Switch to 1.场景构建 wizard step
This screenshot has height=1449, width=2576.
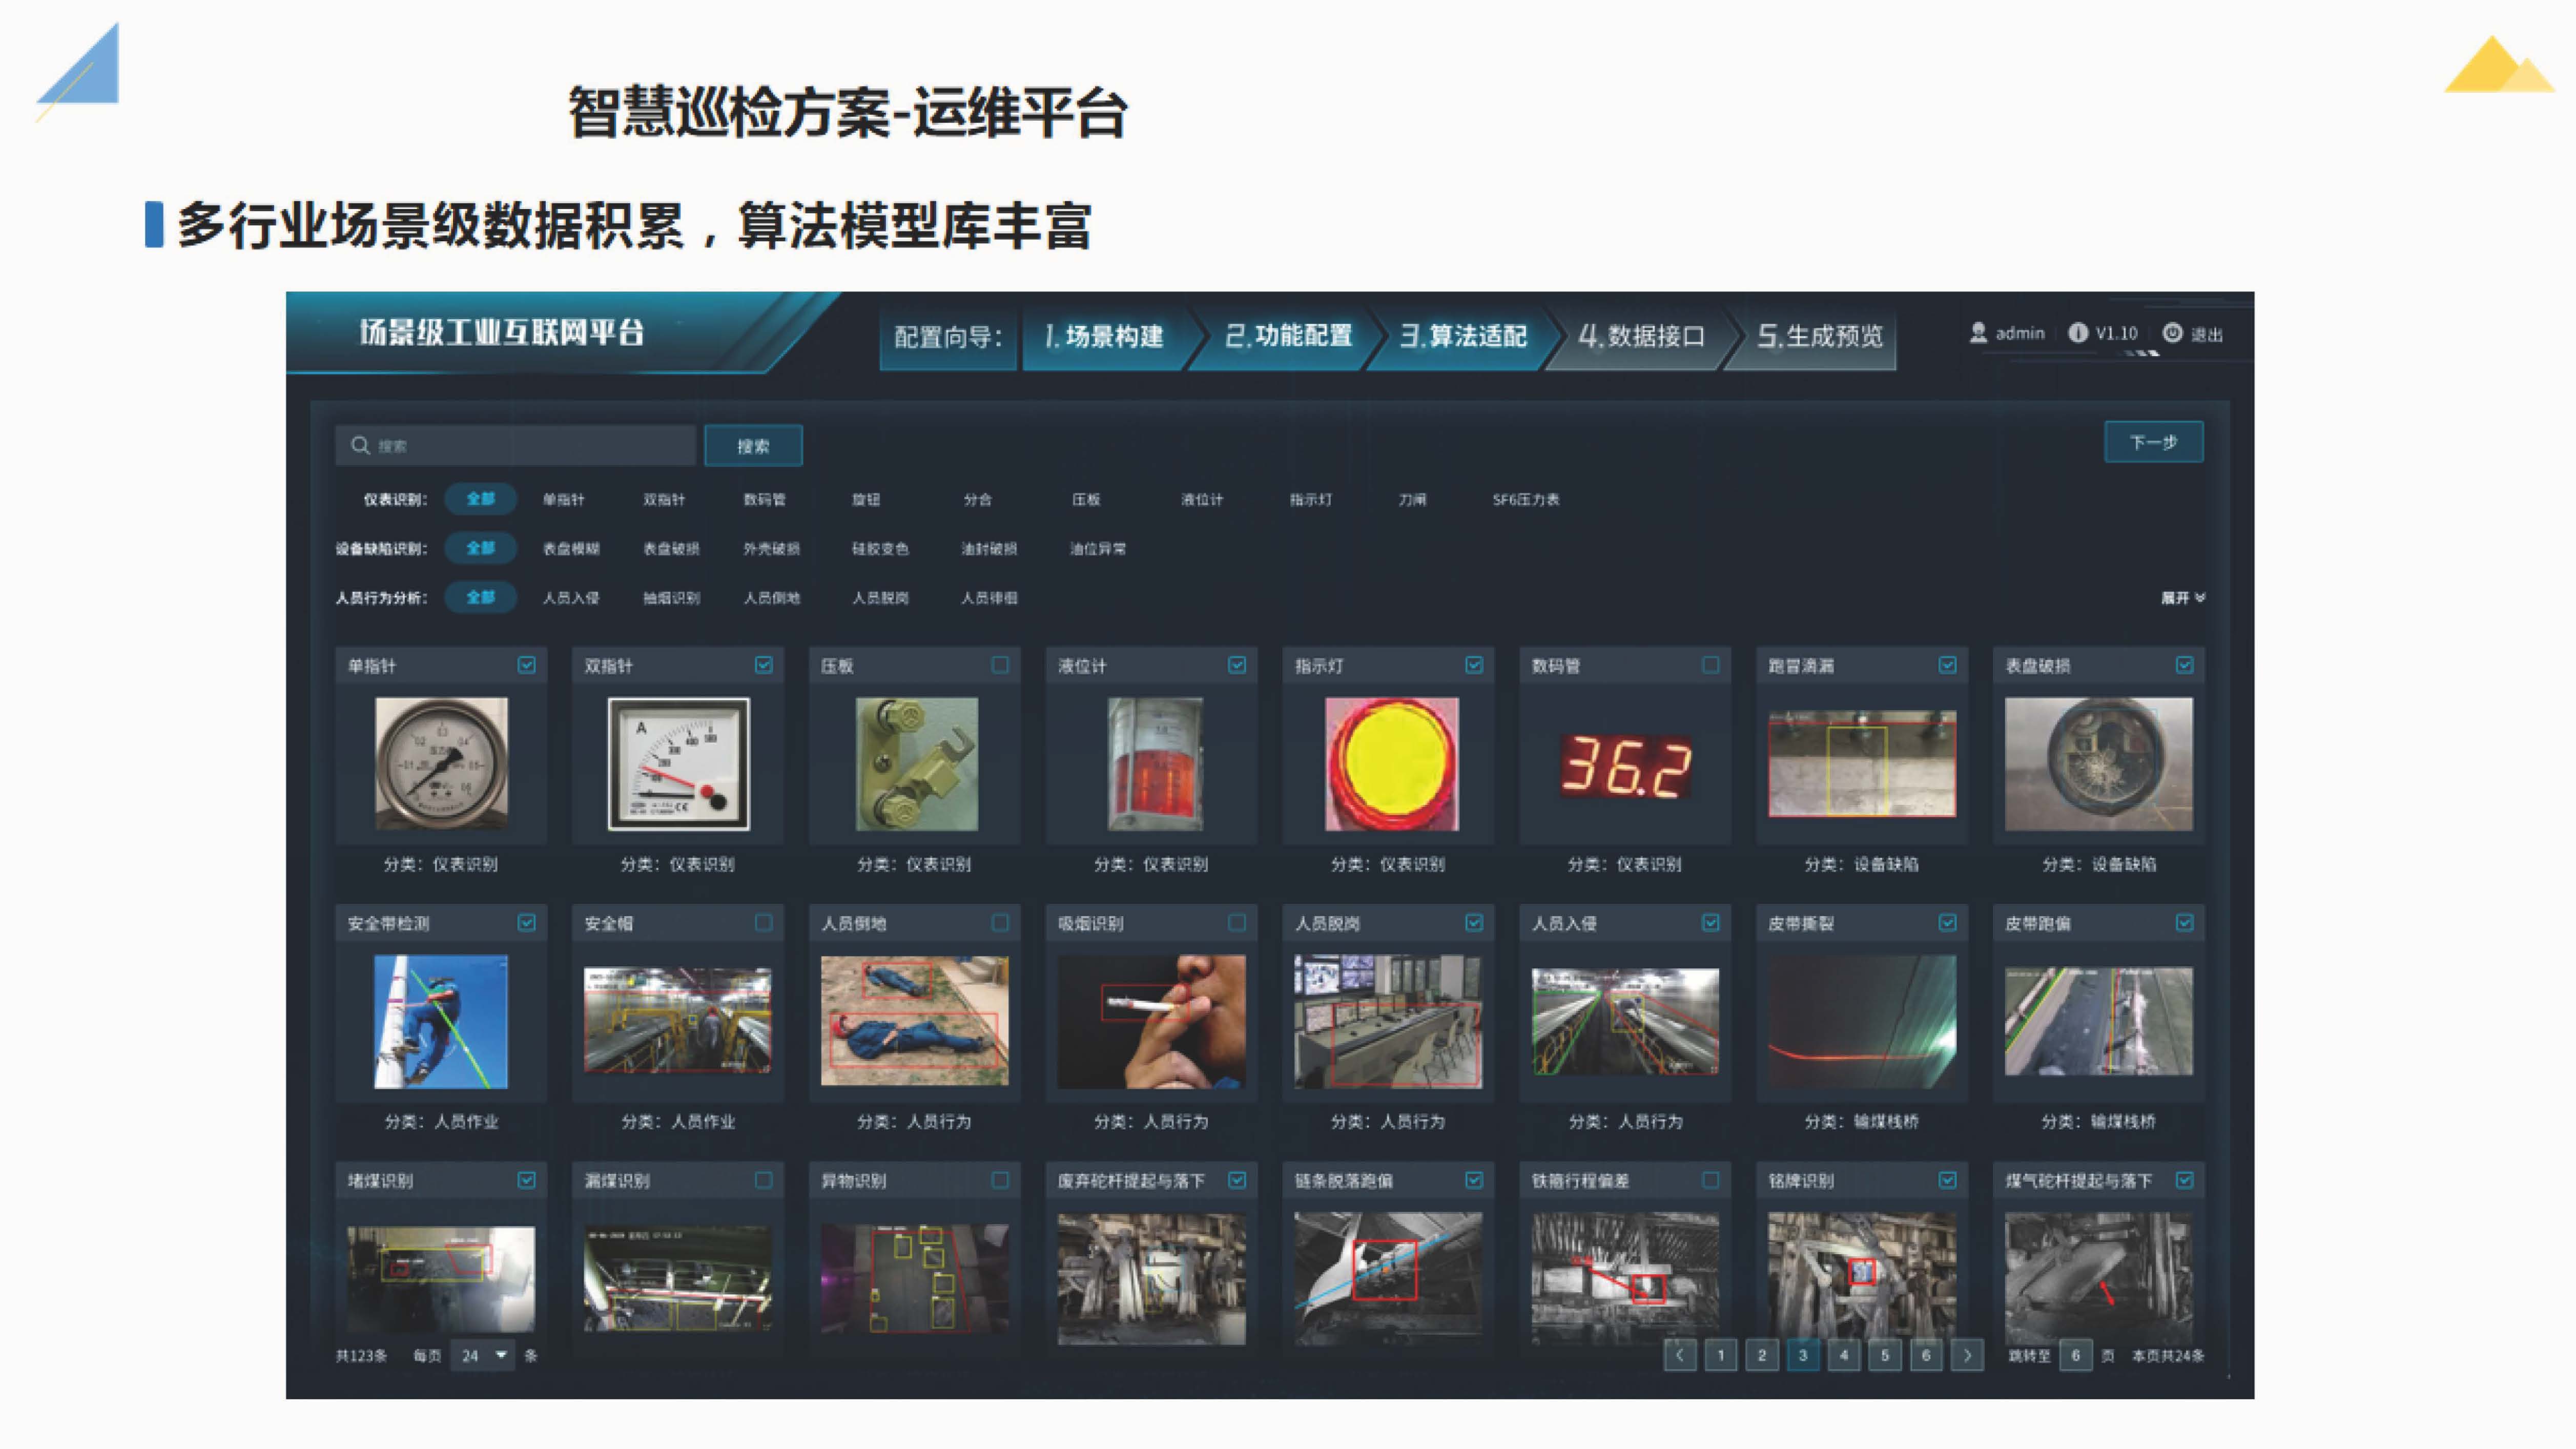coord(1104,336)
